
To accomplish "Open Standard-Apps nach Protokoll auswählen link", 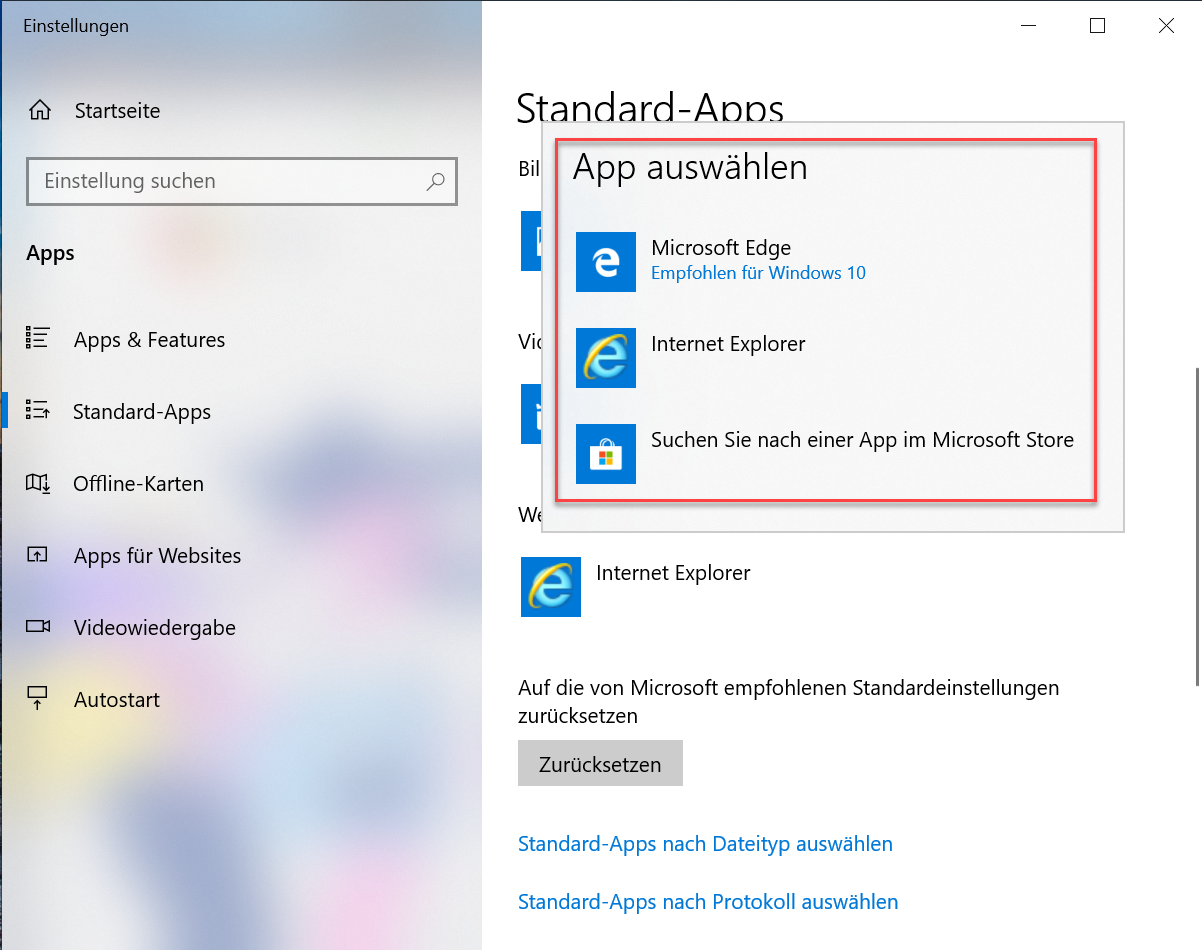I will click(x=708, y=902).
